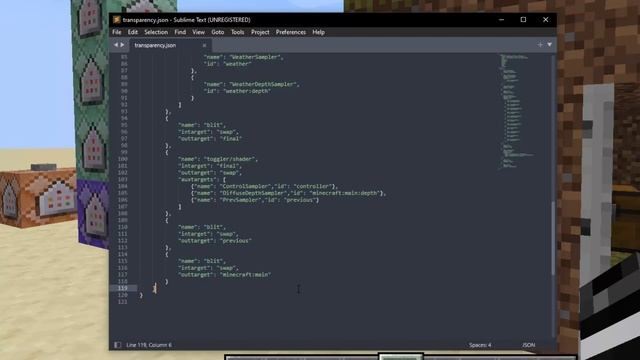The width and height of the screenshot is (640, 360).
Task: Open the Tools menu
Action: coord(238,32)
